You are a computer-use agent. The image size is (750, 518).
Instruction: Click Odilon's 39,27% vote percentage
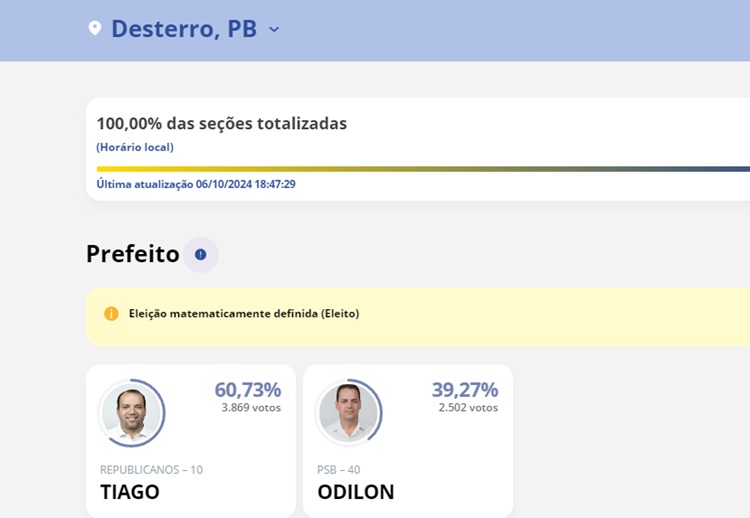click(465, 389)
